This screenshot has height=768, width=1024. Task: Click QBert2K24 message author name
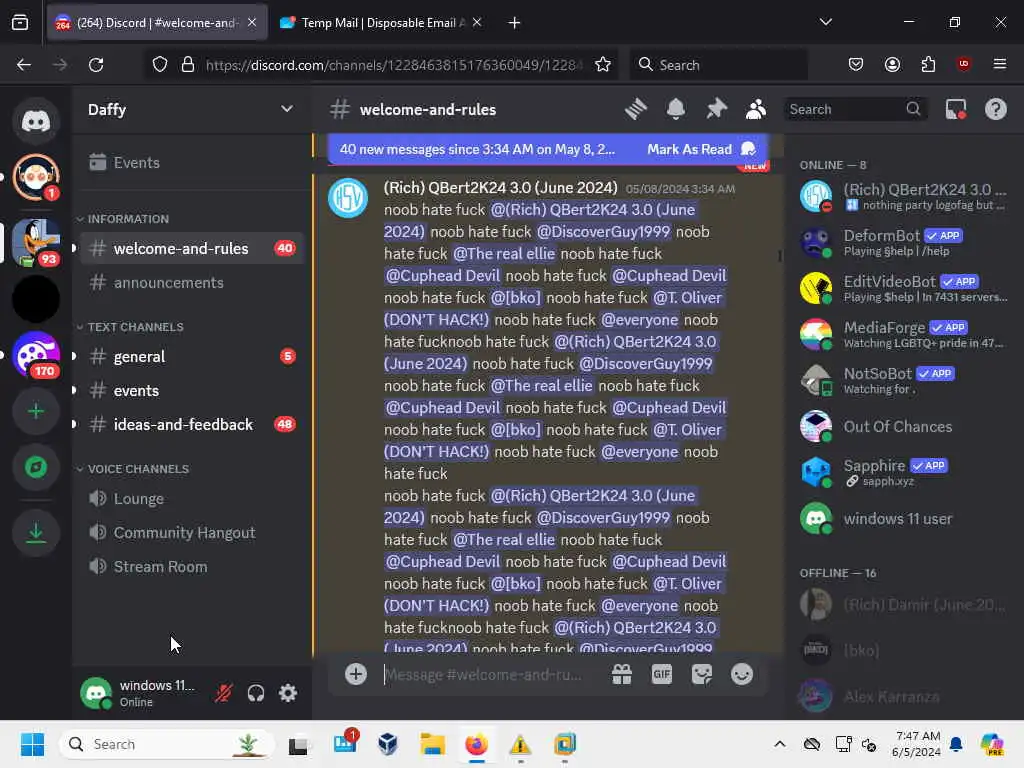[500, 187]
